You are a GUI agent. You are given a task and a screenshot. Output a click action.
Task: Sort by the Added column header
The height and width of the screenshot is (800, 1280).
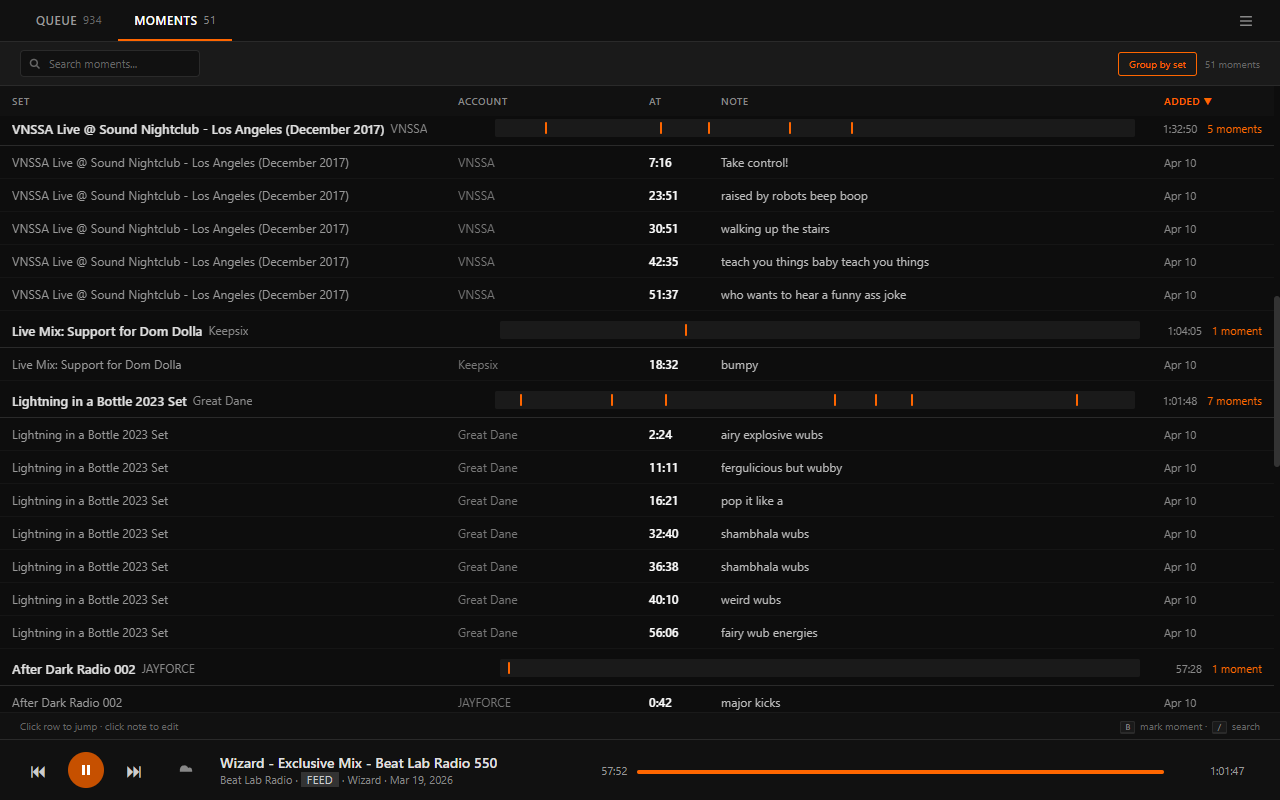(x=1187, y=101)
